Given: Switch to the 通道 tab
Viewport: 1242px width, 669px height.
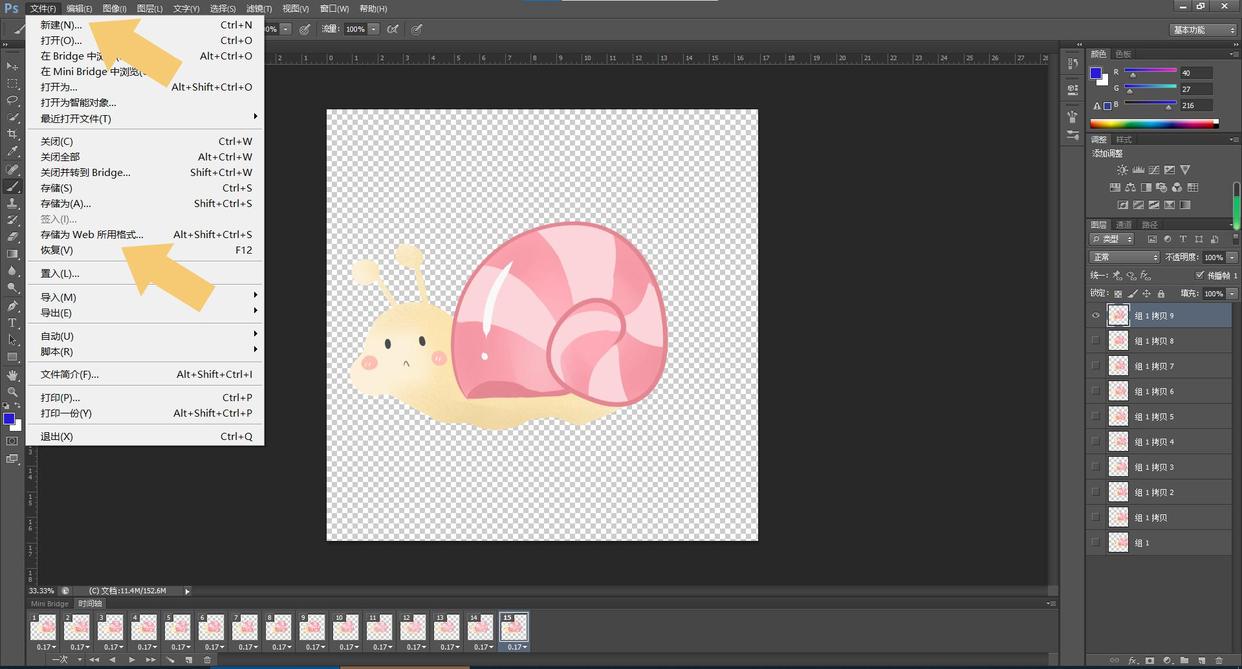Looking at the screenshot, I should pos(1124,225).
